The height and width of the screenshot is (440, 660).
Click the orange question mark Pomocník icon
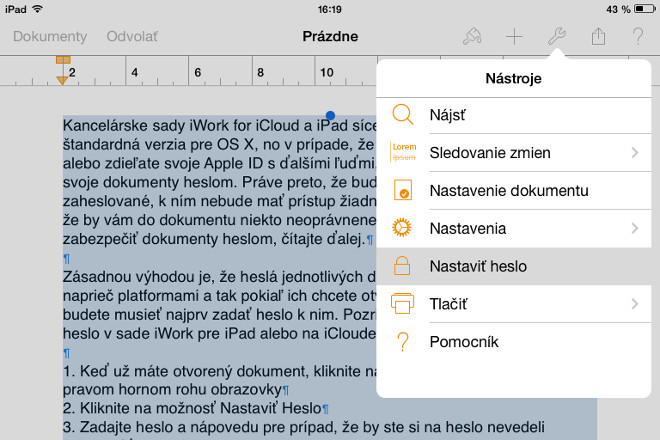(403, 341)
